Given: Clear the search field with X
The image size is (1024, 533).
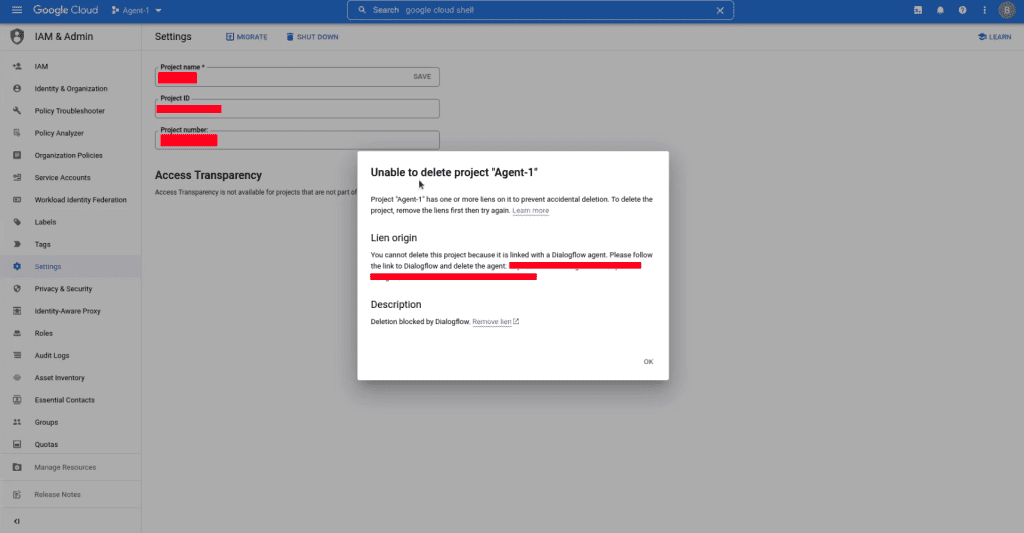Looking at the screenshot, I should pos(720,10).
